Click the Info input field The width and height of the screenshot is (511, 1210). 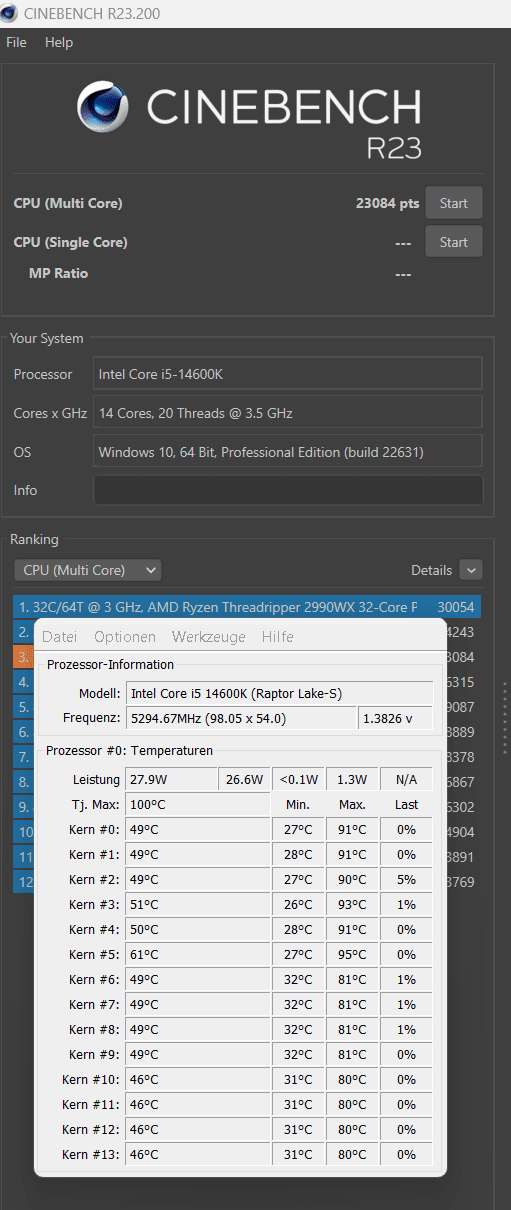(x=288, y=490)
